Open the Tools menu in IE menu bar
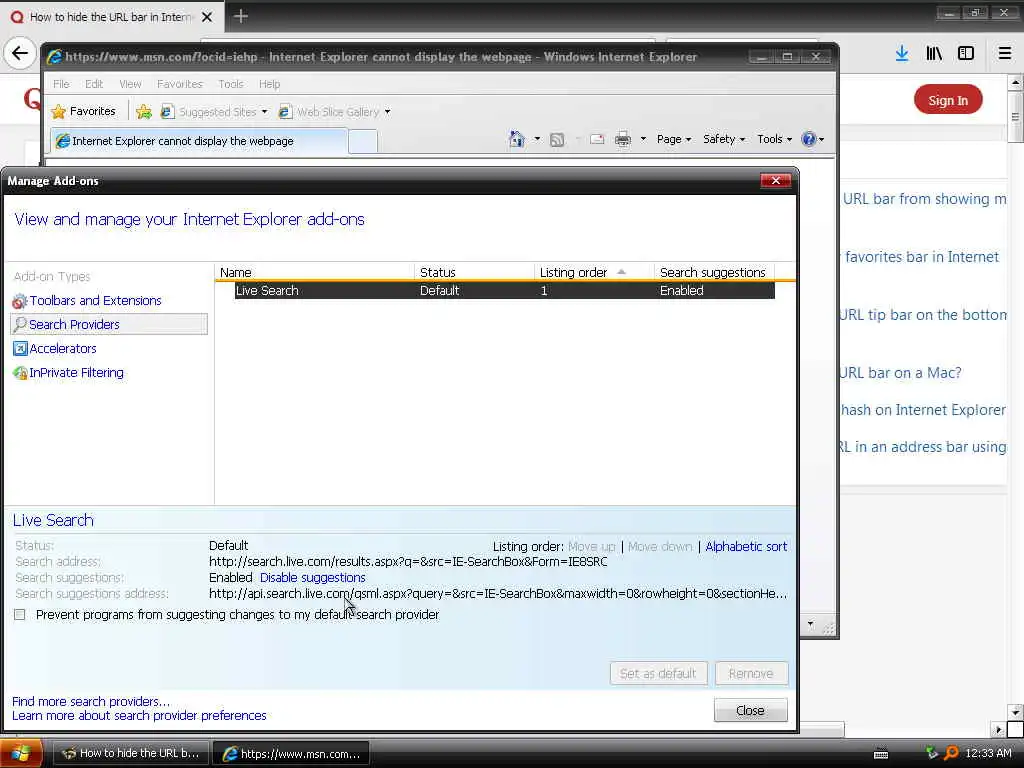 click(231, 84)
